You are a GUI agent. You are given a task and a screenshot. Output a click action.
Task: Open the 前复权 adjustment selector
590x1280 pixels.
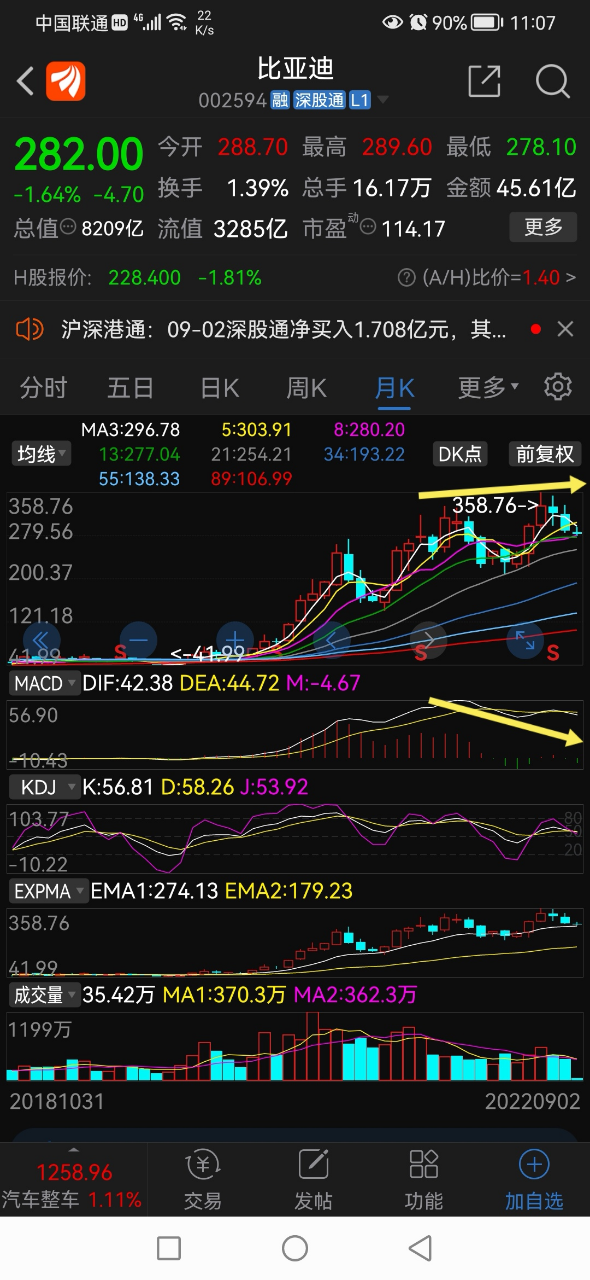pos(544,453)
